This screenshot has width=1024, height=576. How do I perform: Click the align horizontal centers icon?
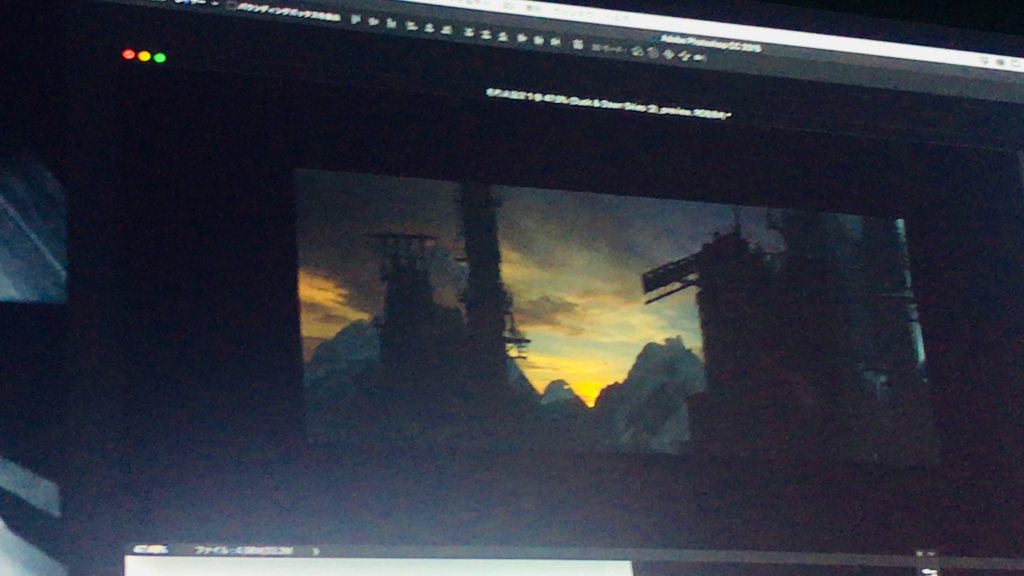[429, 27]
